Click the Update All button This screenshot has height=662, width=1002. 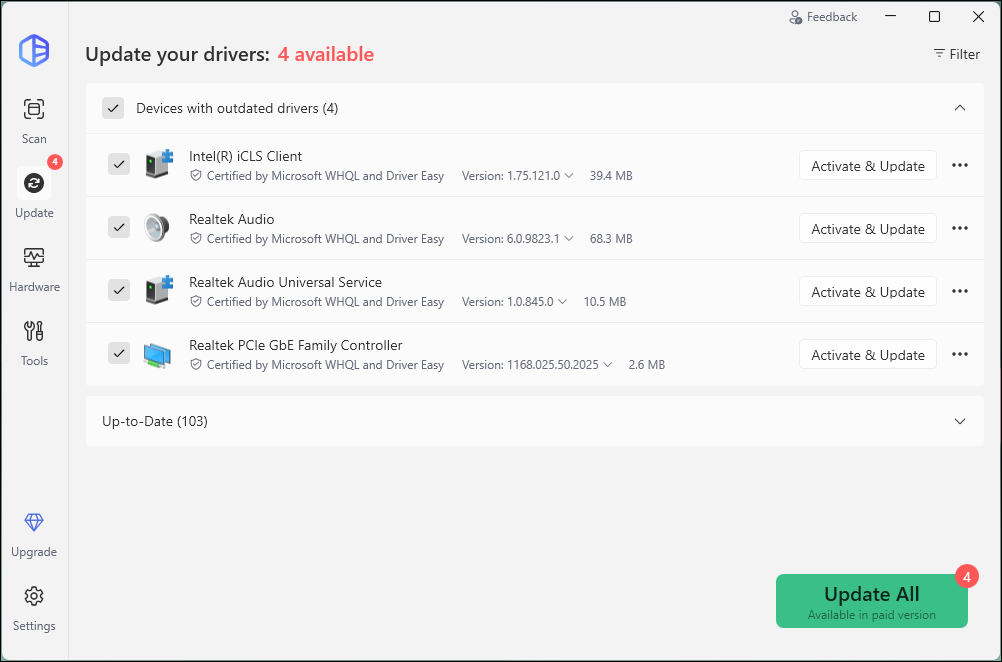pos(871,601)
